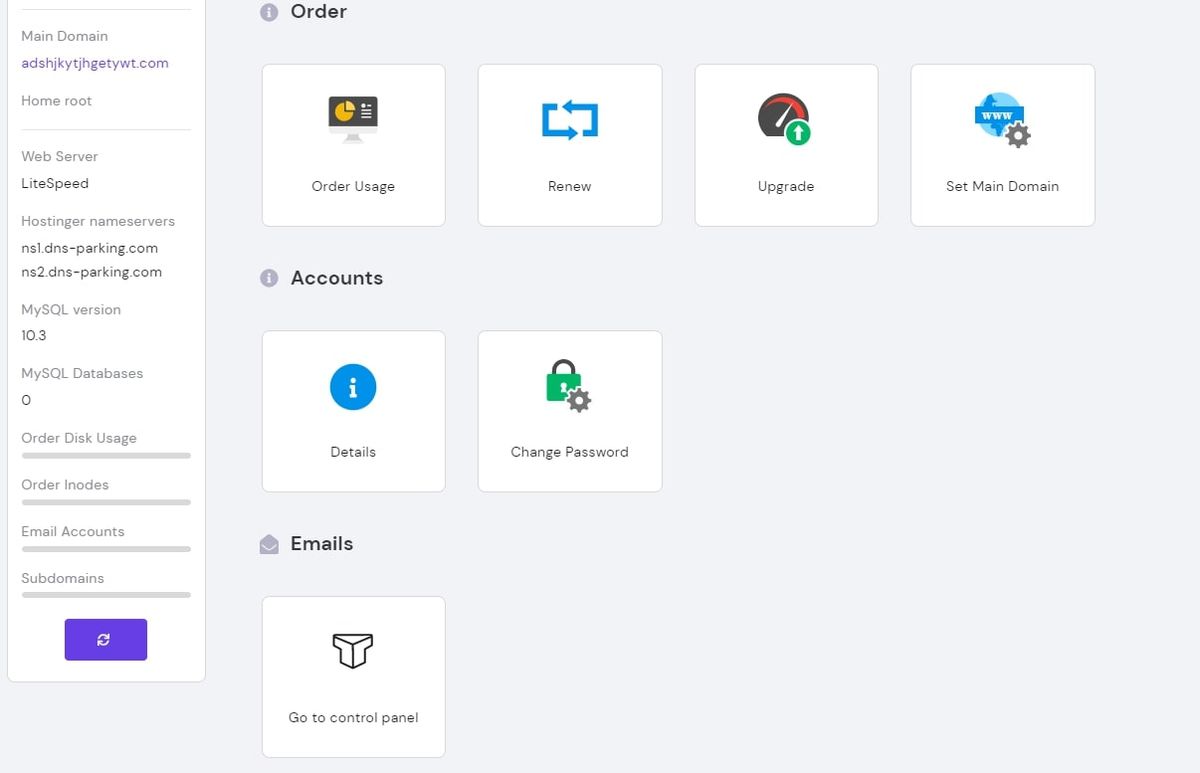The height and width of the screenshot is (773, 1200).
Task: Click the envelope icon beside Emails heading
Action: [x=268, y=543]
